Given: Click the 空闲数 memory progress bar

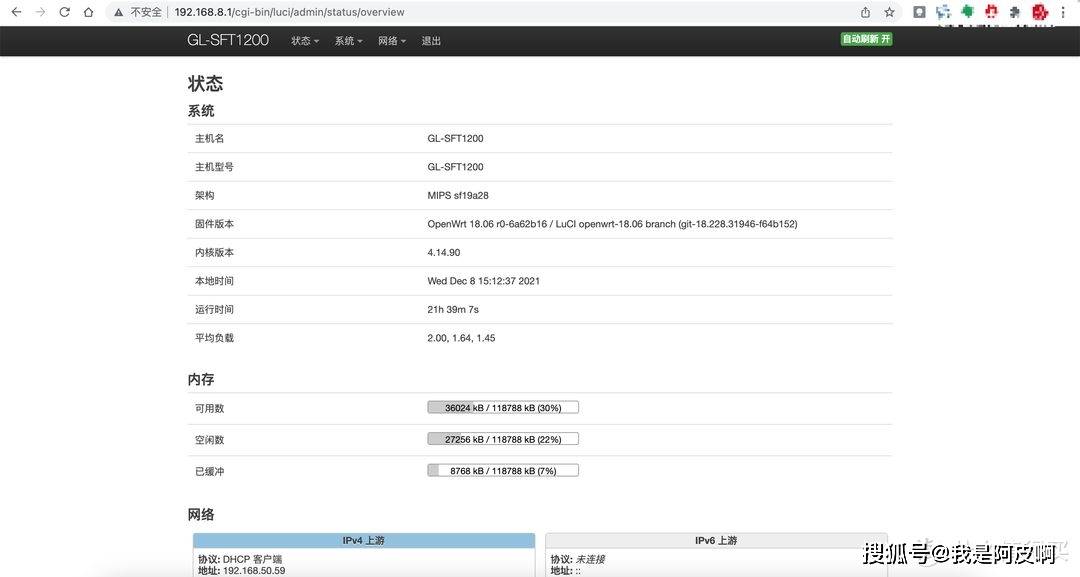Looking at the screenshot, I should point(503,439).
